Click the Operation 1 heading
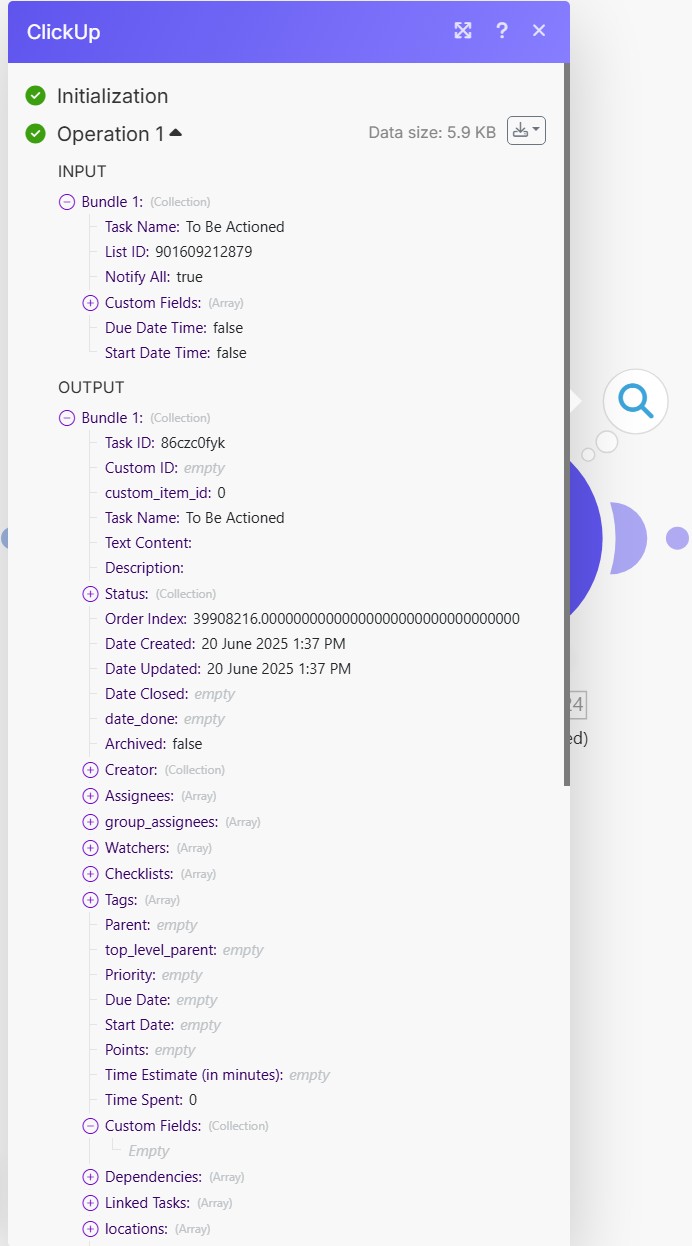 110,133
